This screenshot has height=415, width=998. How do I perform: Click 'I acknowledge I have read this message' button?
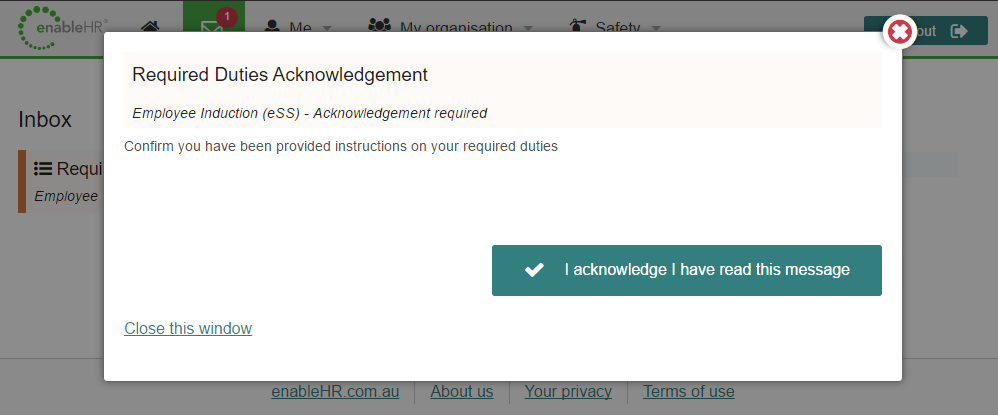[x=687, y=270]
